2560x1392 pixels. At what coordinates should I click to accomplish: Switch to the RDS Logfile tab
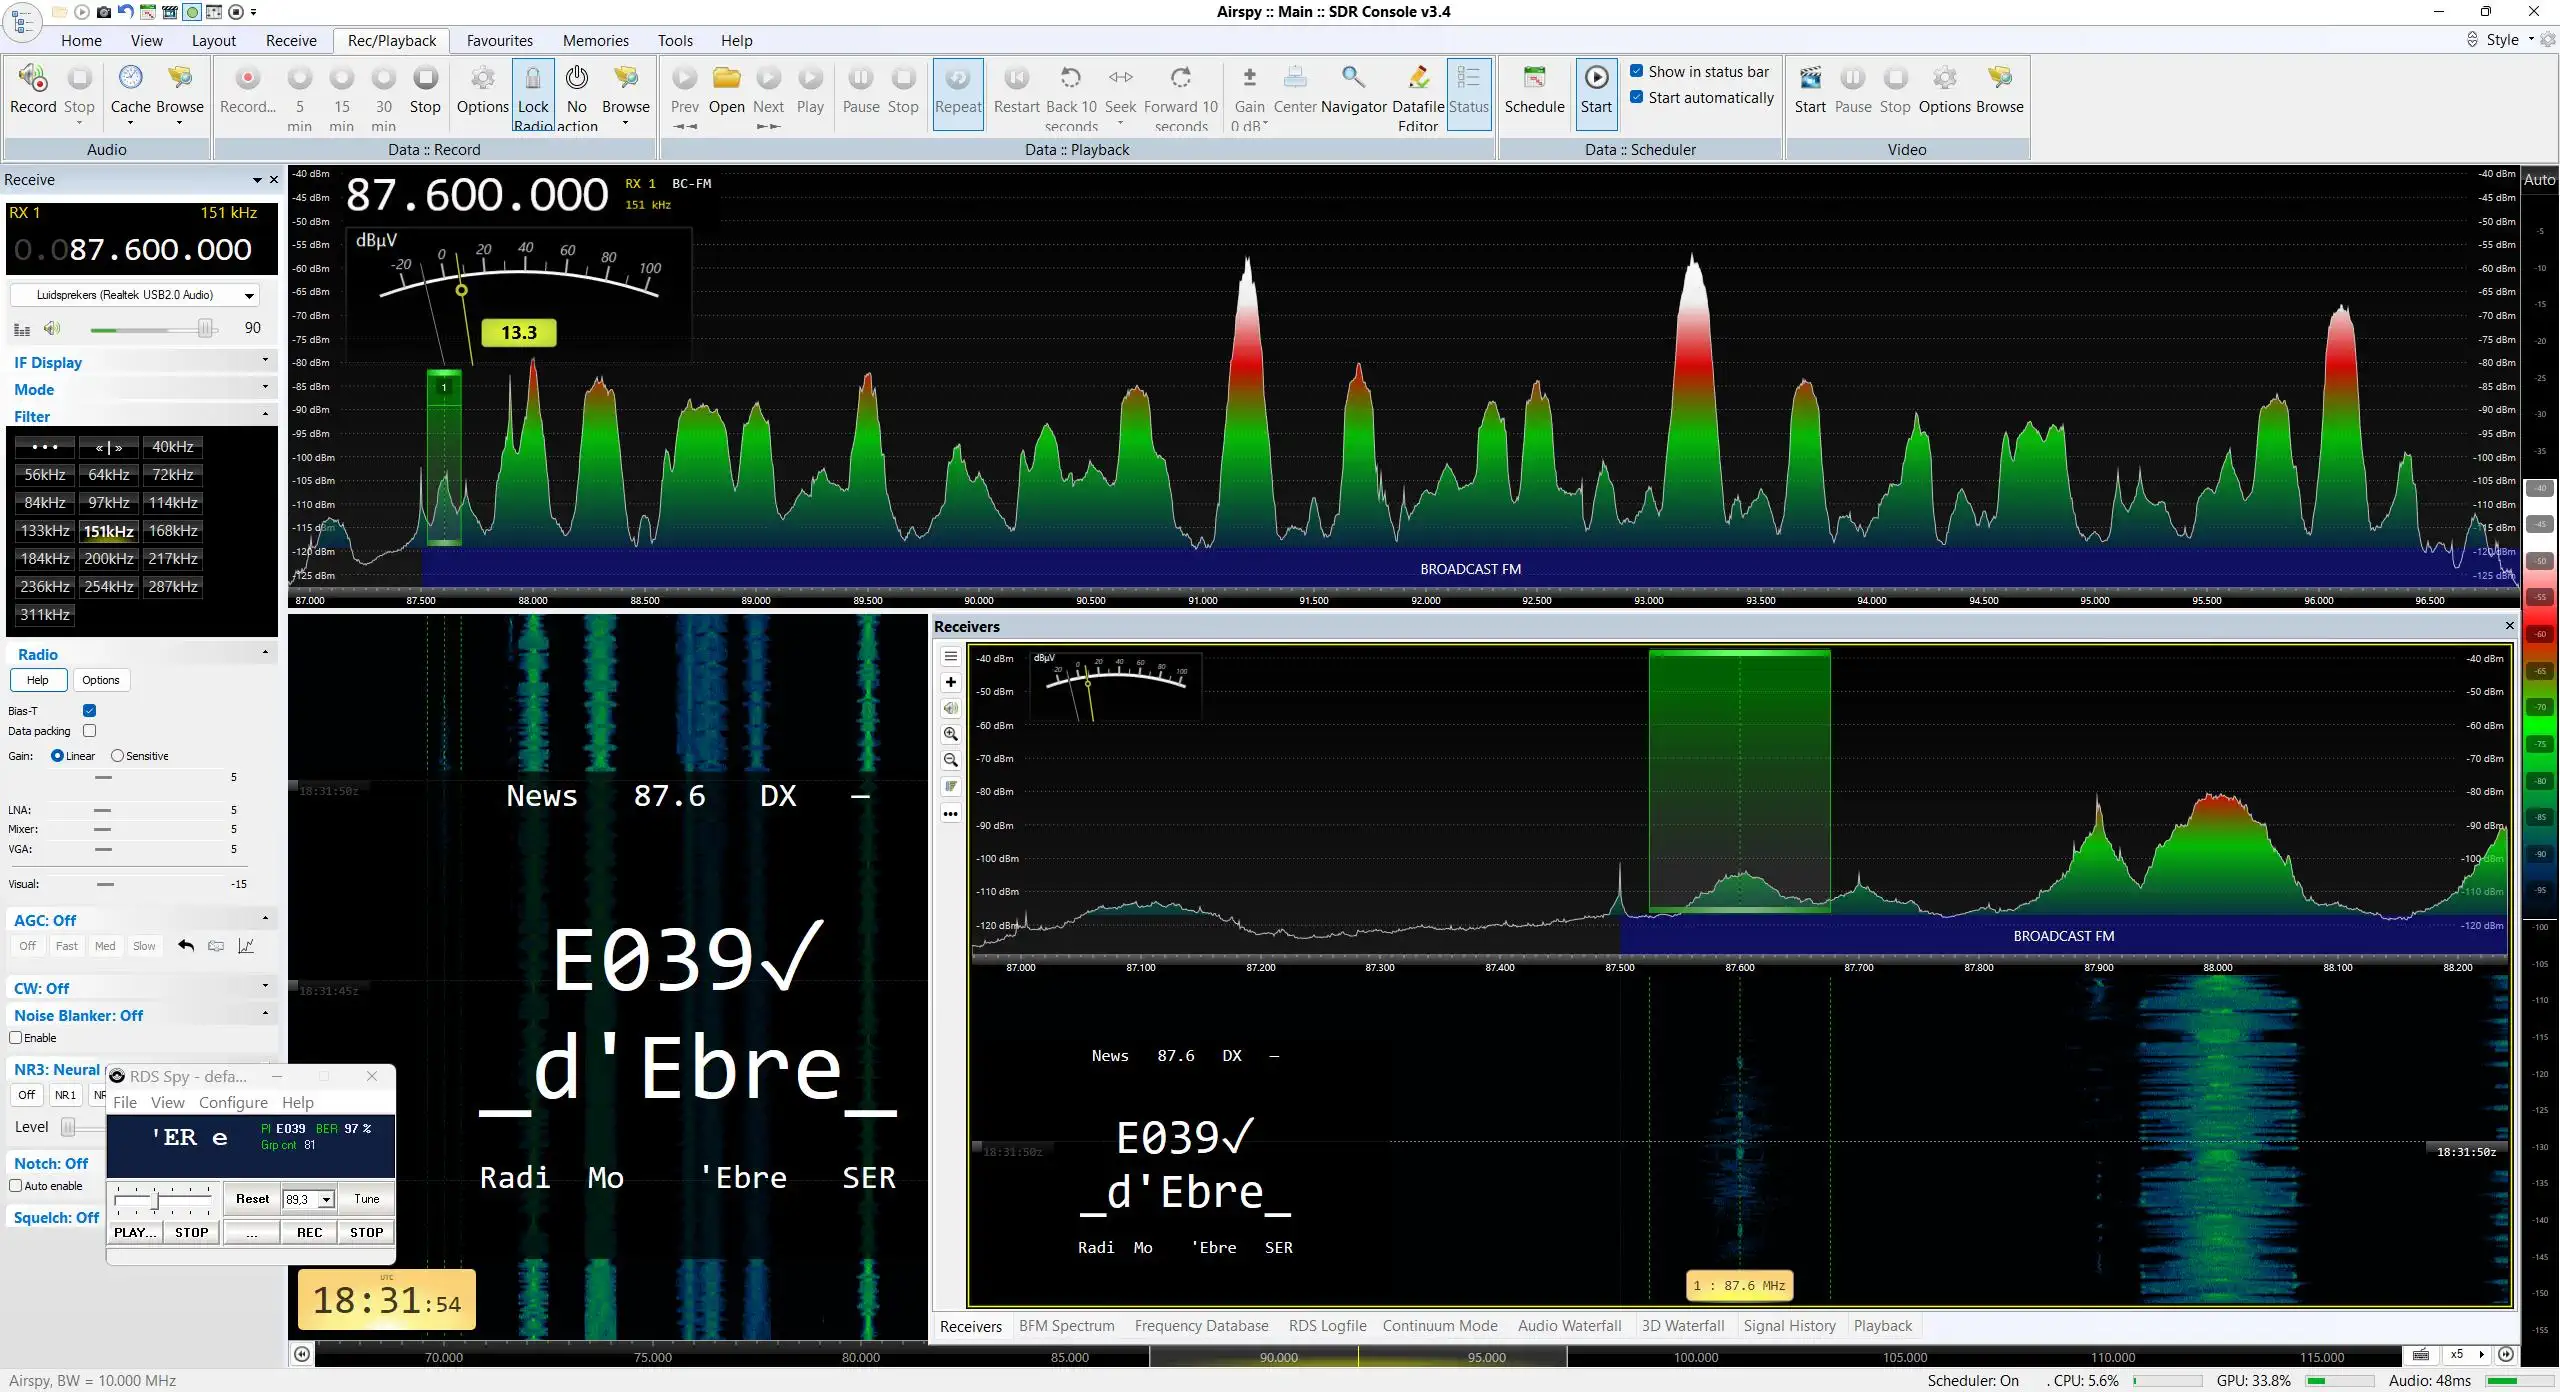tap(1327, 1326)
